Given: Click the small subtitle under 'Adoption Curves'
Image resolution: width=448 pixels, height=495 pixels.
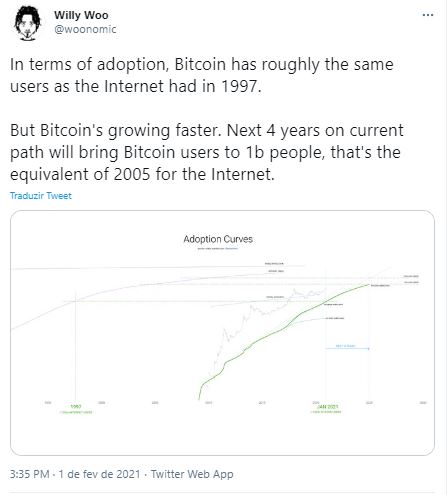Looking at the screenshot, I should point(218,248).
